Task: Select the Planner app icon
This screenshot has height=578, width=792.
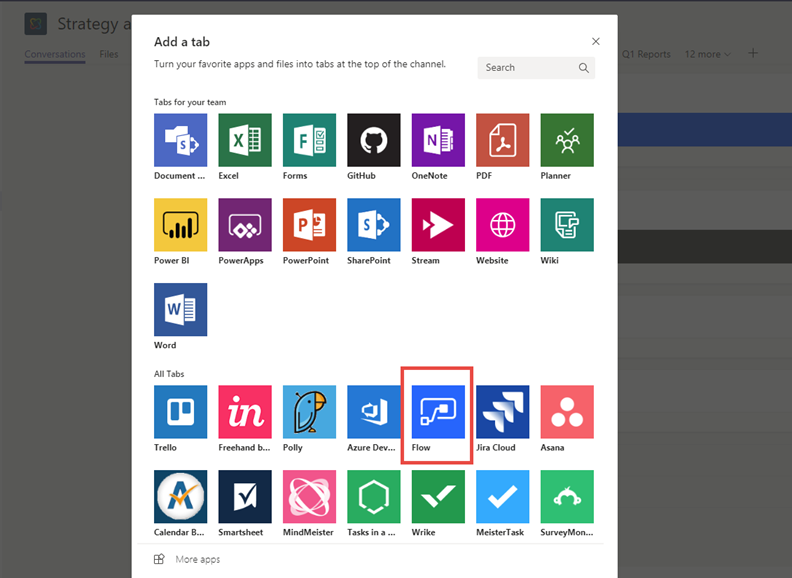Action: coord(567,140)
